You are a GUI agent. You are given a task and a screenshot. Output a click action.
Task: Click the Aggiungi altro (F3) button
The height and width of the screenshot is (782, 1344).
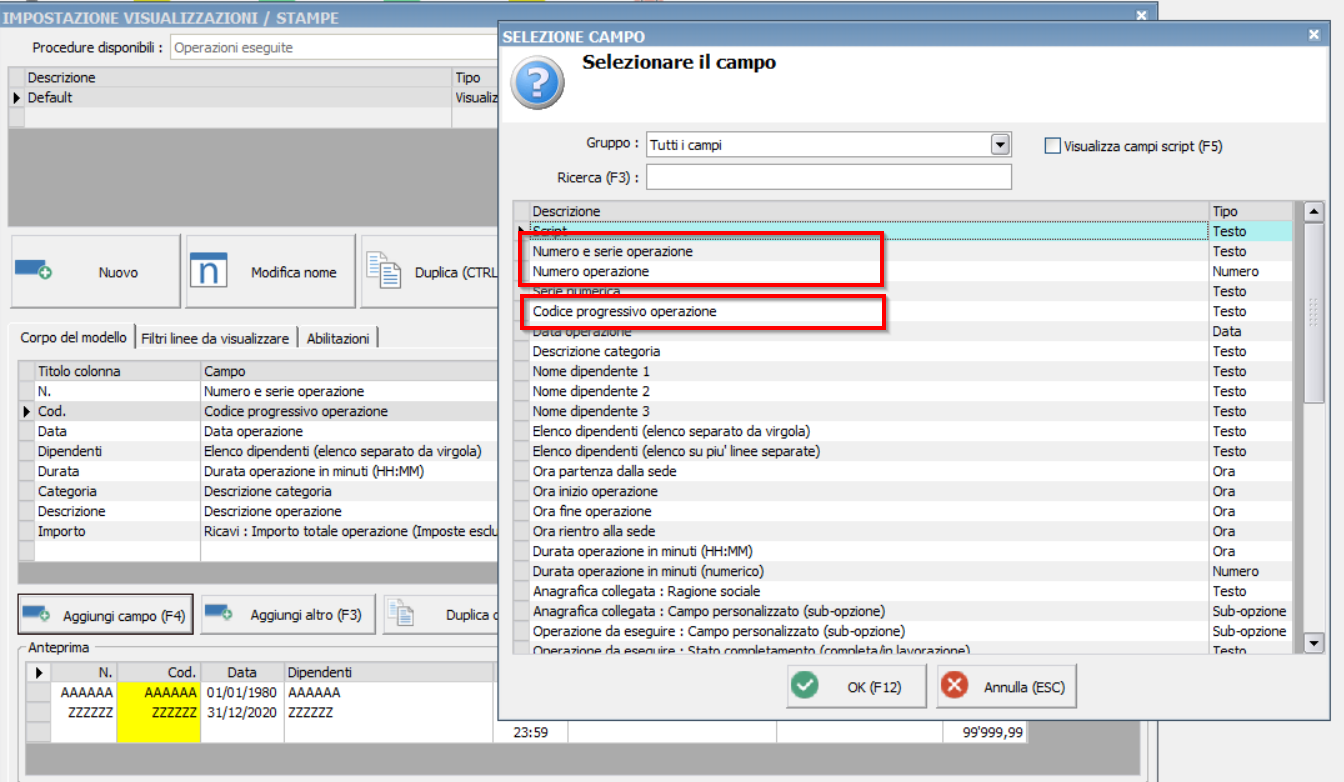click(288, 614)
